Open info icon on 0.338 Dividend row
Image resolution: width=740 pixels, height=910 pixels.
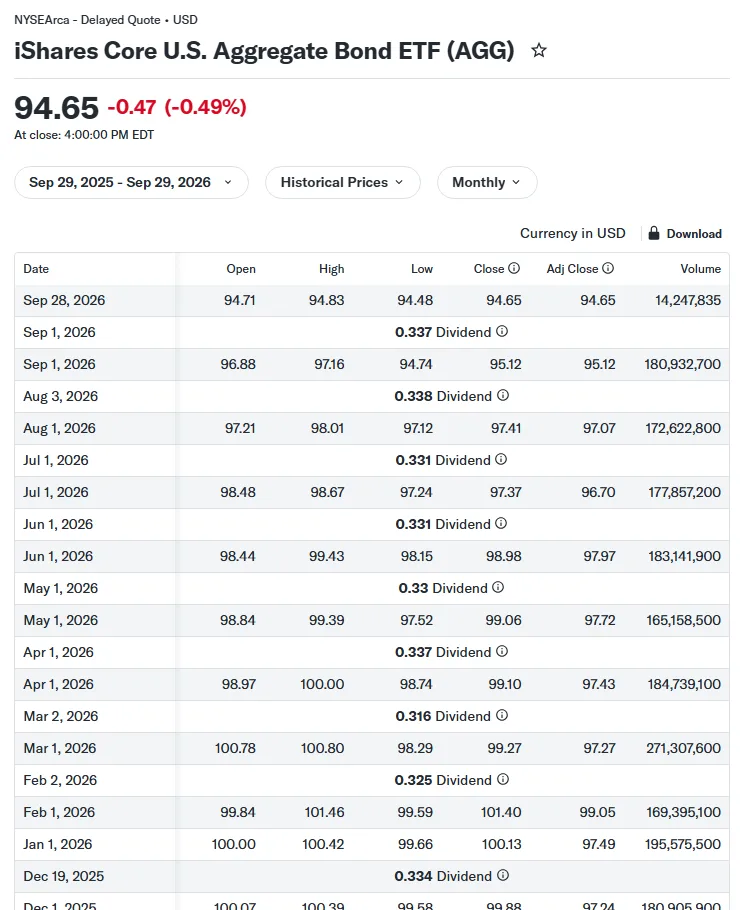(x=503, y=395)
